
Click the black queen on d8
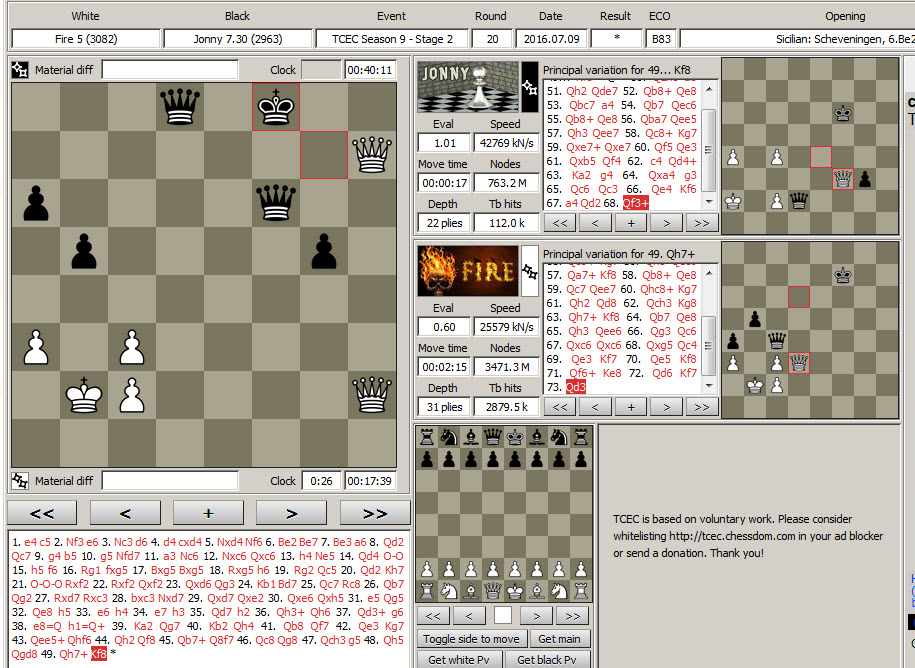click(x=180, y=107)
